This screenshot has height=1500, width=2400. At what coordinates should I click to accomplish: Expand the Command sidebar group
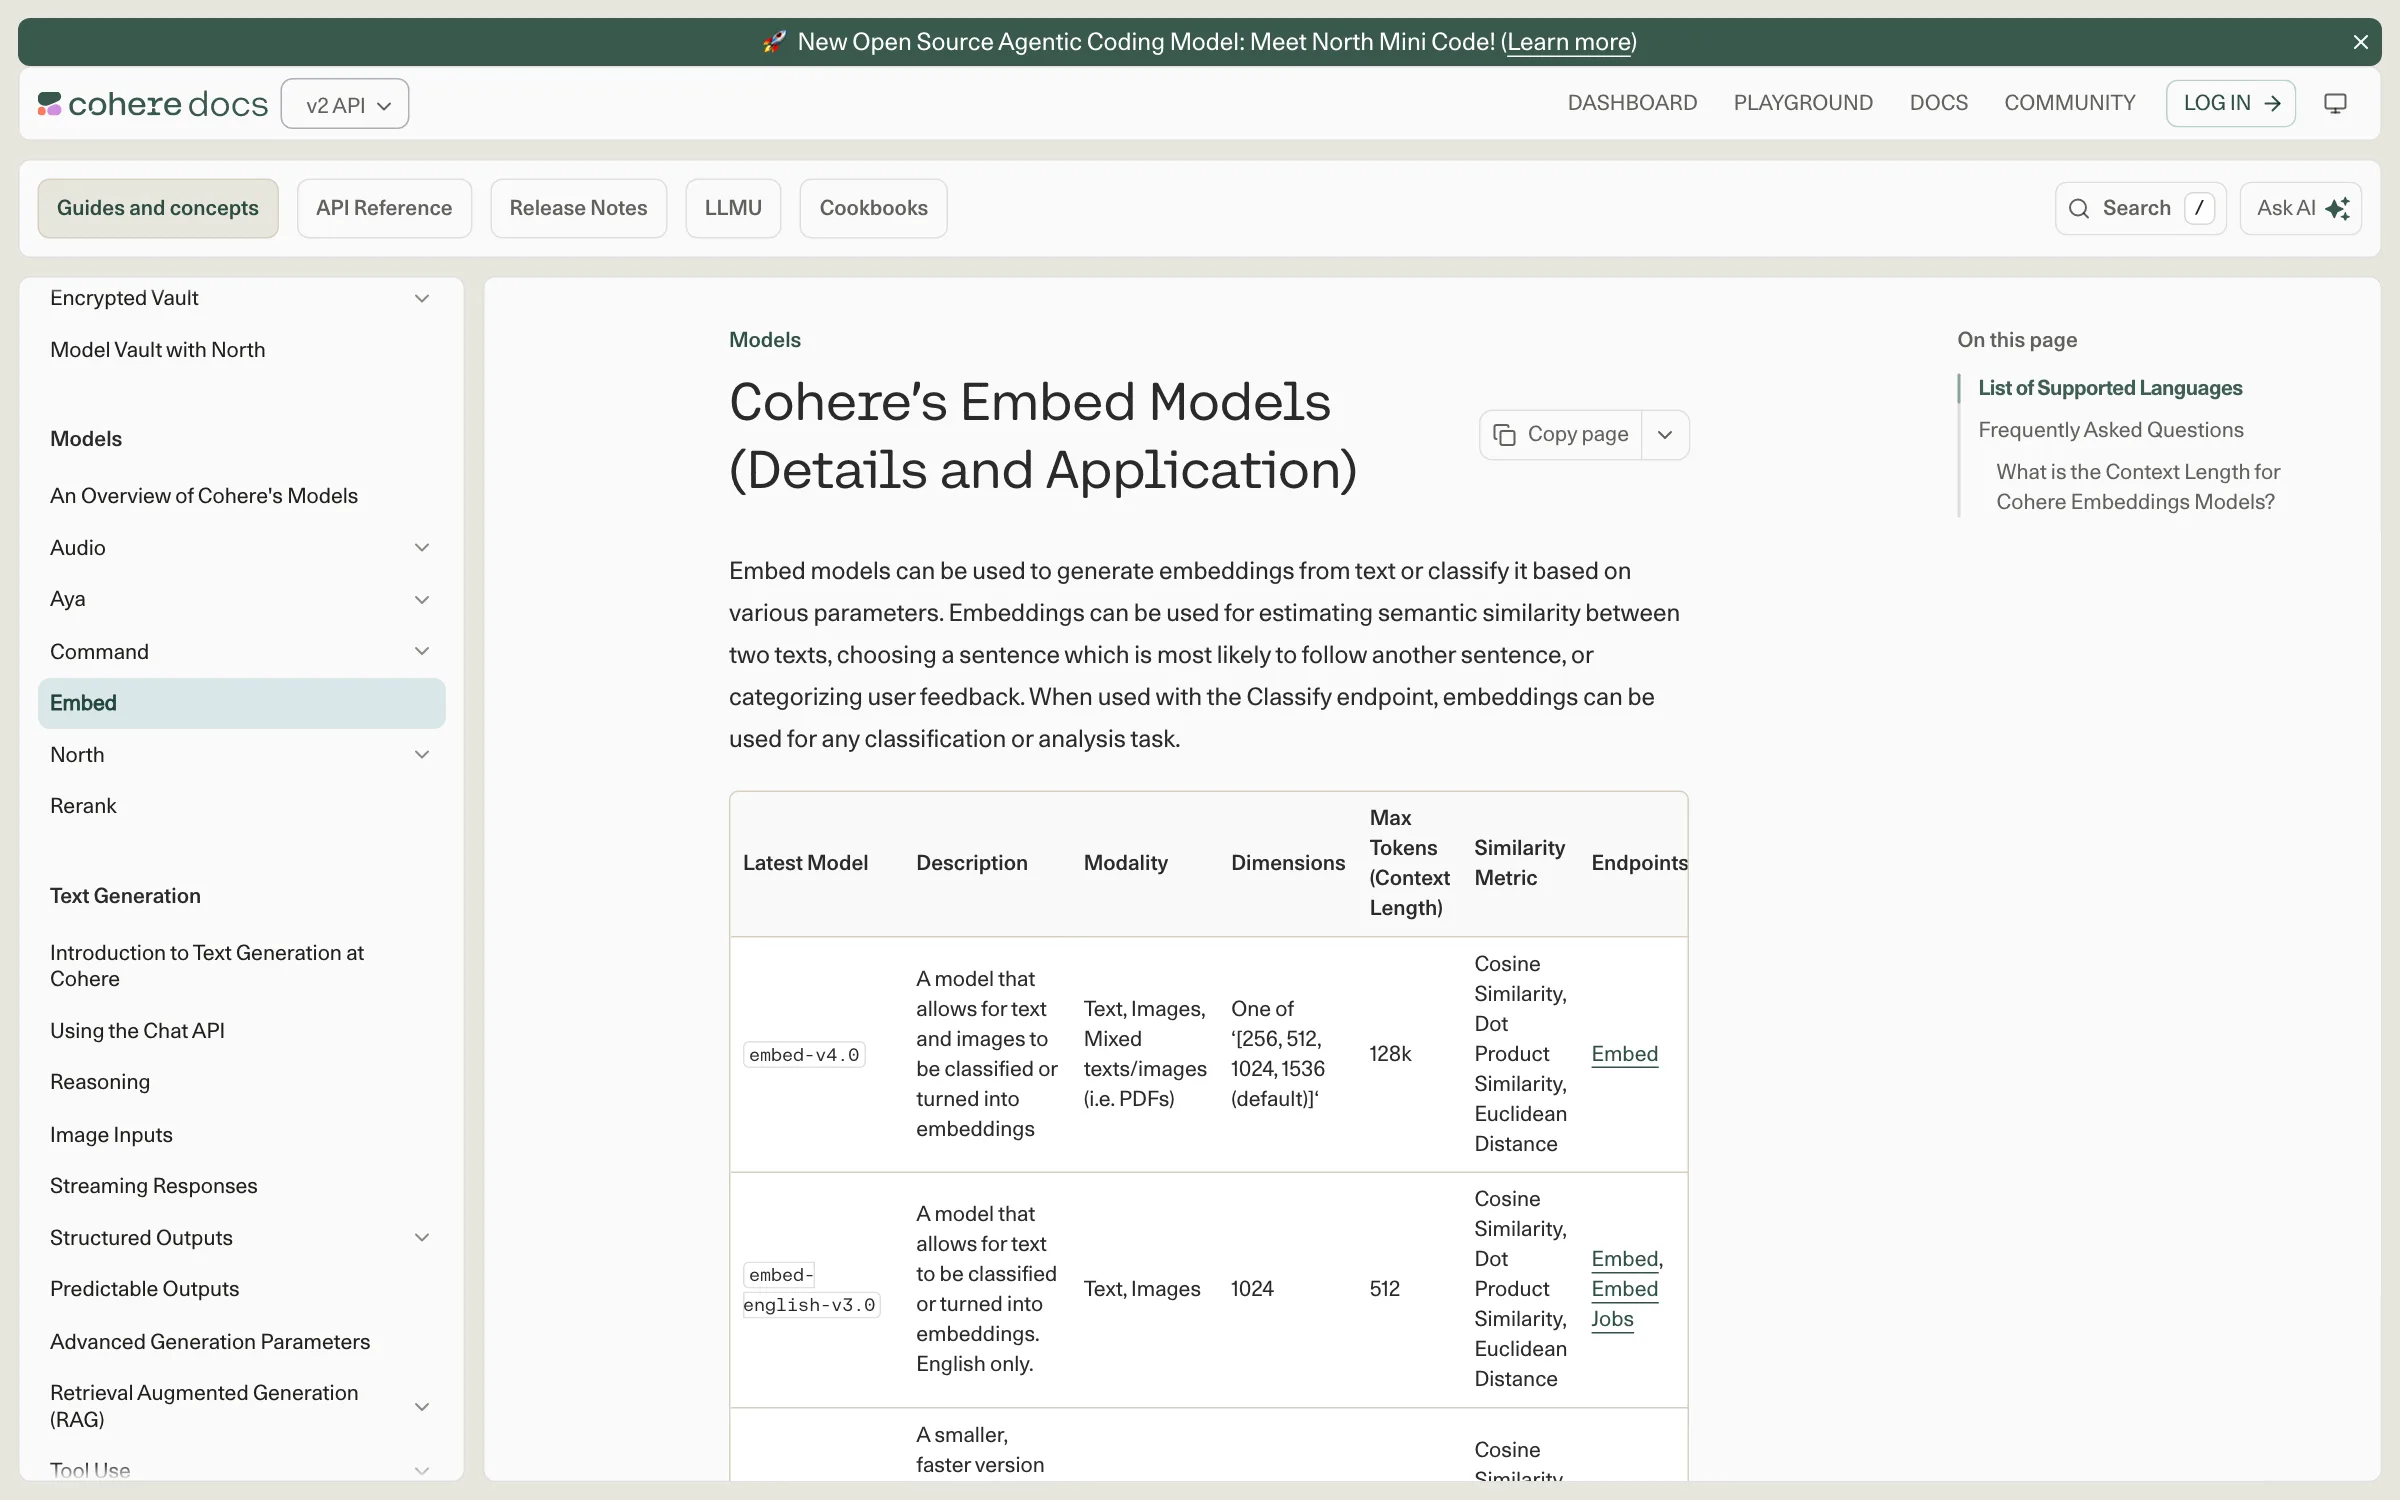point(422,651)
